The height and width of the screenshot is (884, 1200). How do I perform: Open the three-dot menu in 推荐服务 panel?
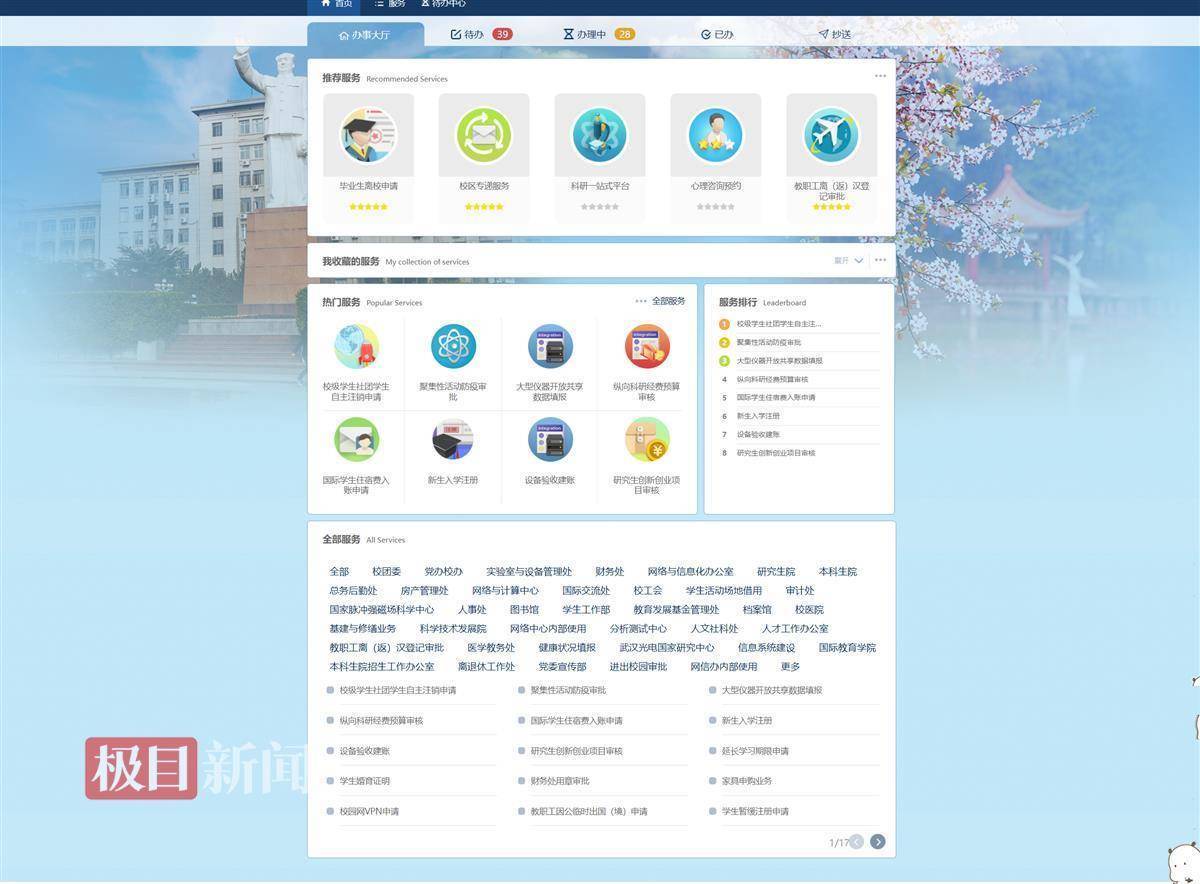point(880,76)
